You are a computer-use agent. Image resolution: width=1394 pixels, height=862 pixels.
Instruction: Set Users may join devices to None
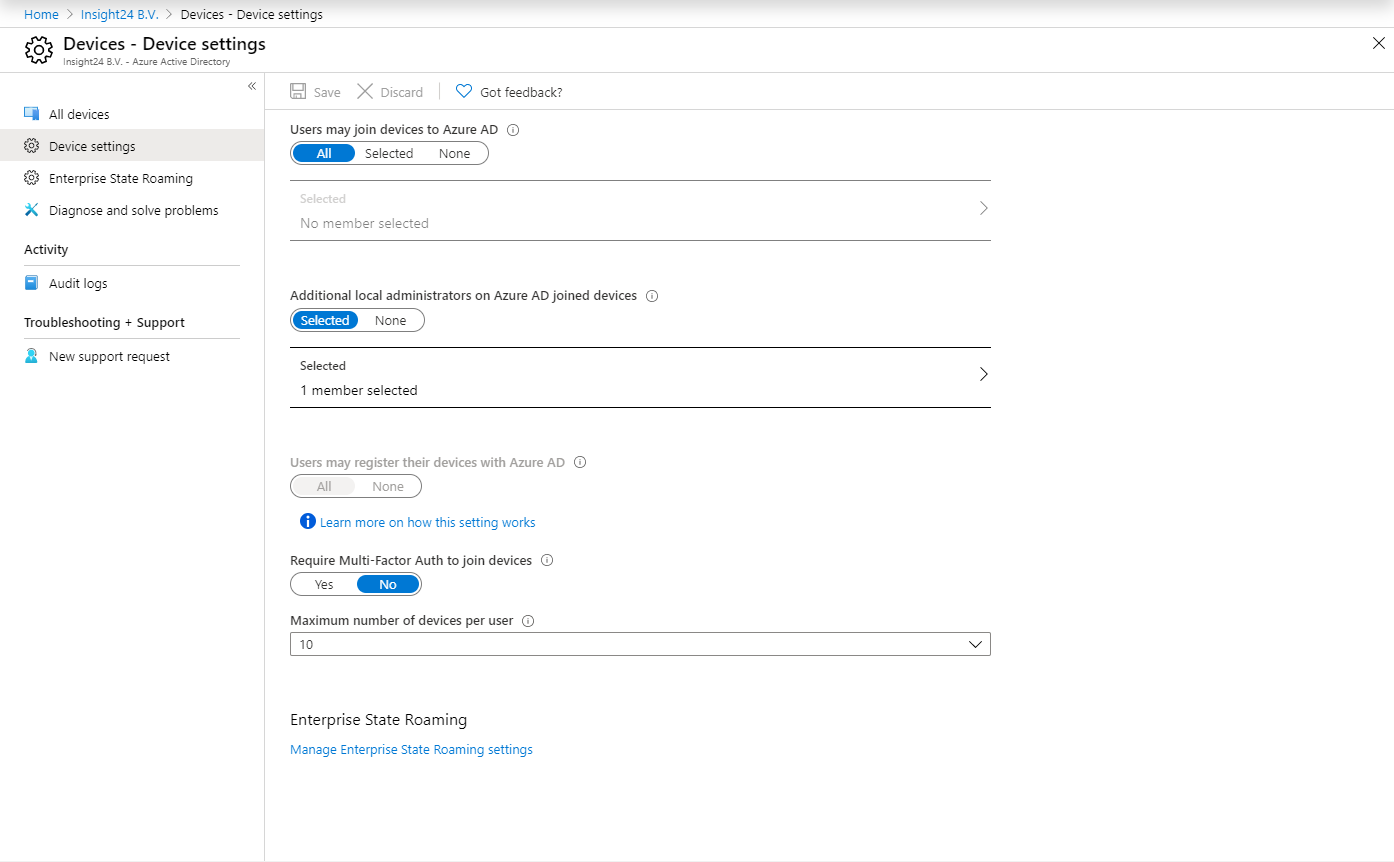click(454, 153)
